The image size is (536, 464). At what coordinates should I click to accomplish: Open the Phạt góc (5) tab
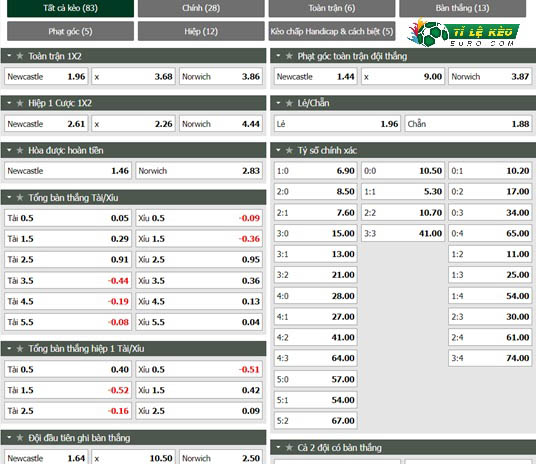[x=70, y=31]
